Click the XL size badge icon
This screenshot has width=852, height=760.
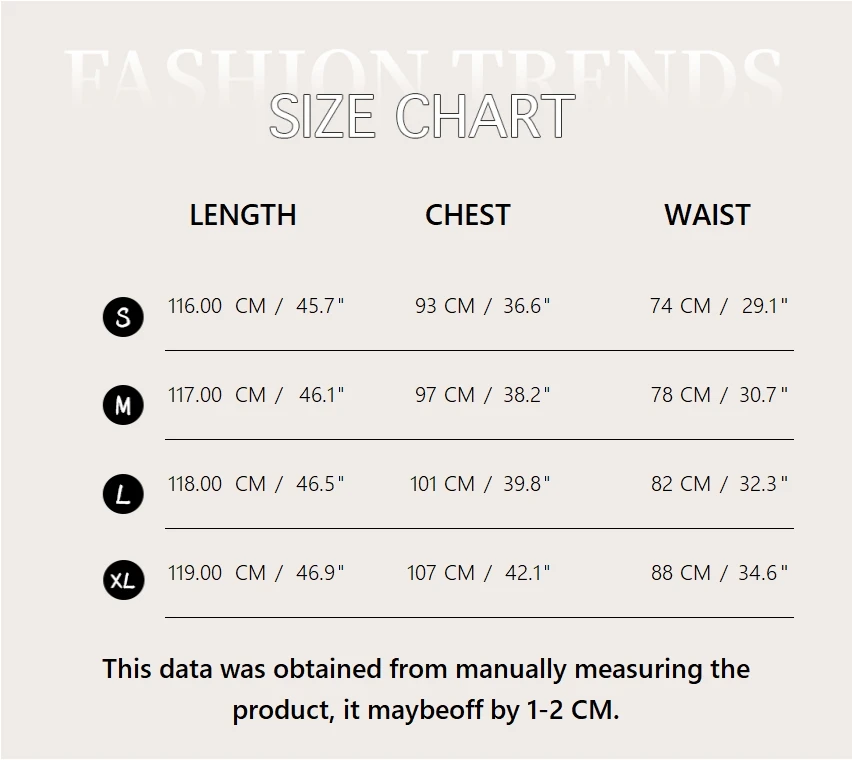(123, 580)
